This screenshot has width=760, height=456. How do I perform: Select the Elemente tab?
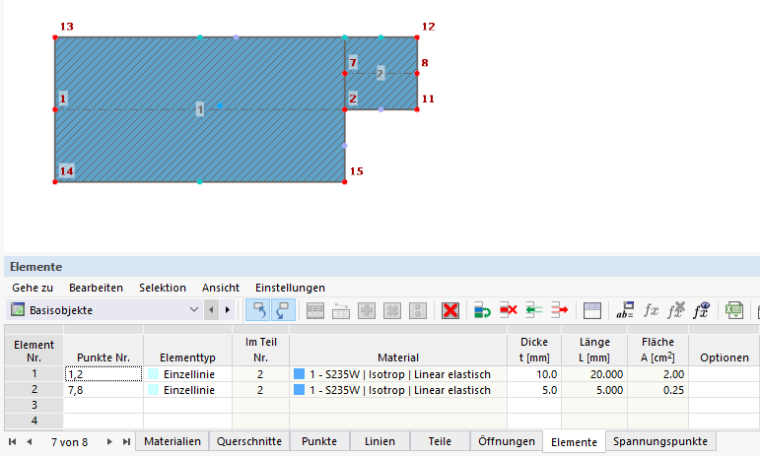[574, 442]
